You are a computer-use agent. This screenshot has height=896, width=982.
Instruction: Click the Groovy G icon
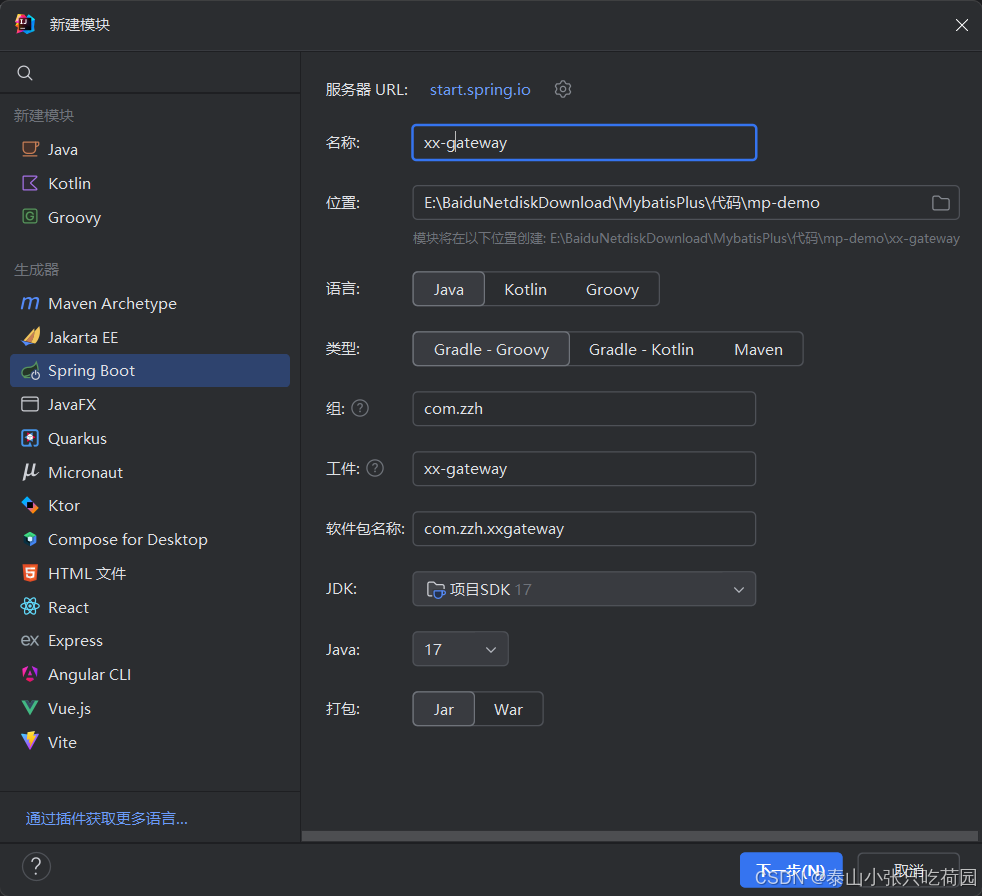pyautogui.click(x=30, y=217)
